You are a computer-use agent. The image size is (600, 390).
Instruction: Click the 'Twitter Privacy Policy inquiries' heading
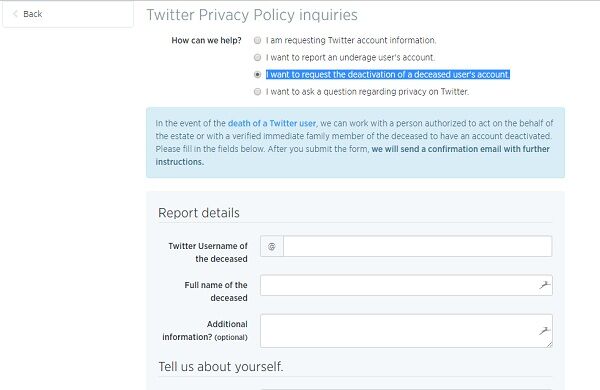point(252,15)
